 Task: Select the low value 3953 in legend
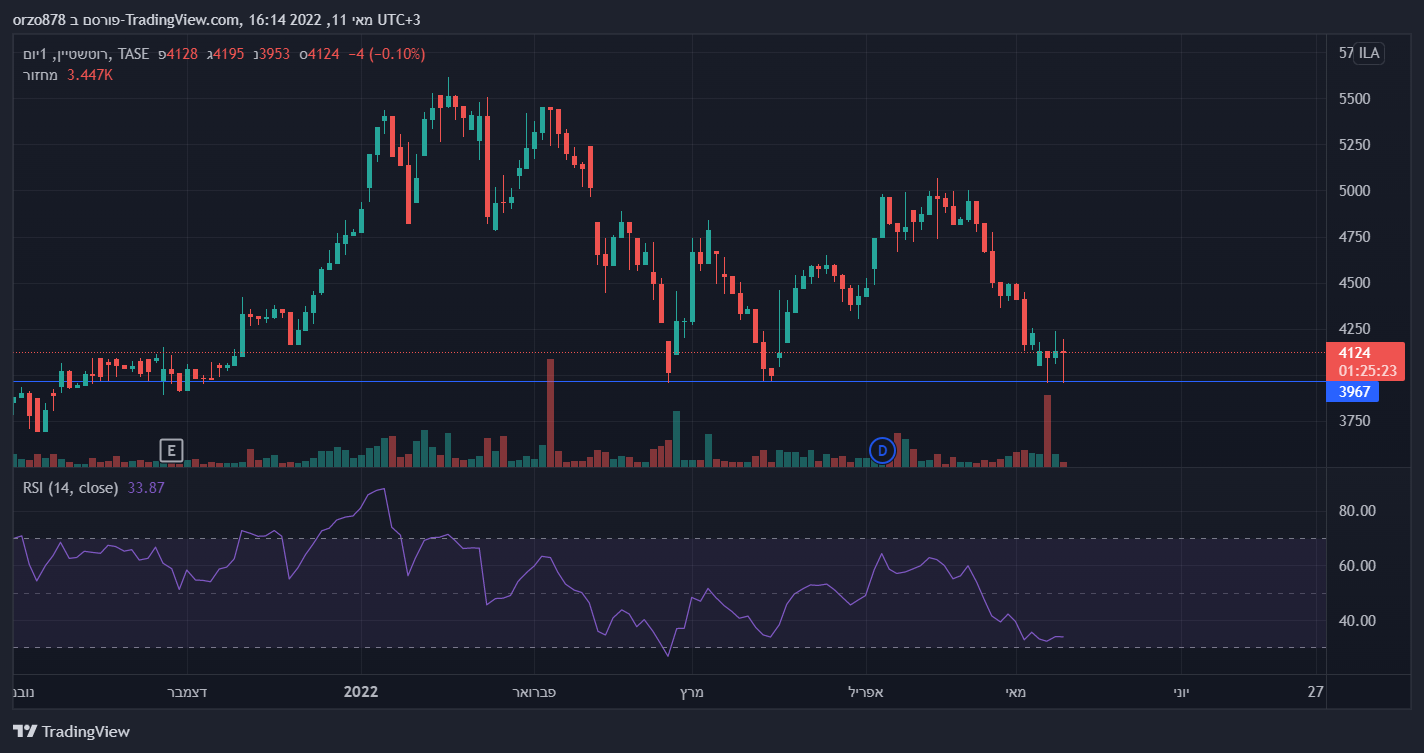[275, 54]
